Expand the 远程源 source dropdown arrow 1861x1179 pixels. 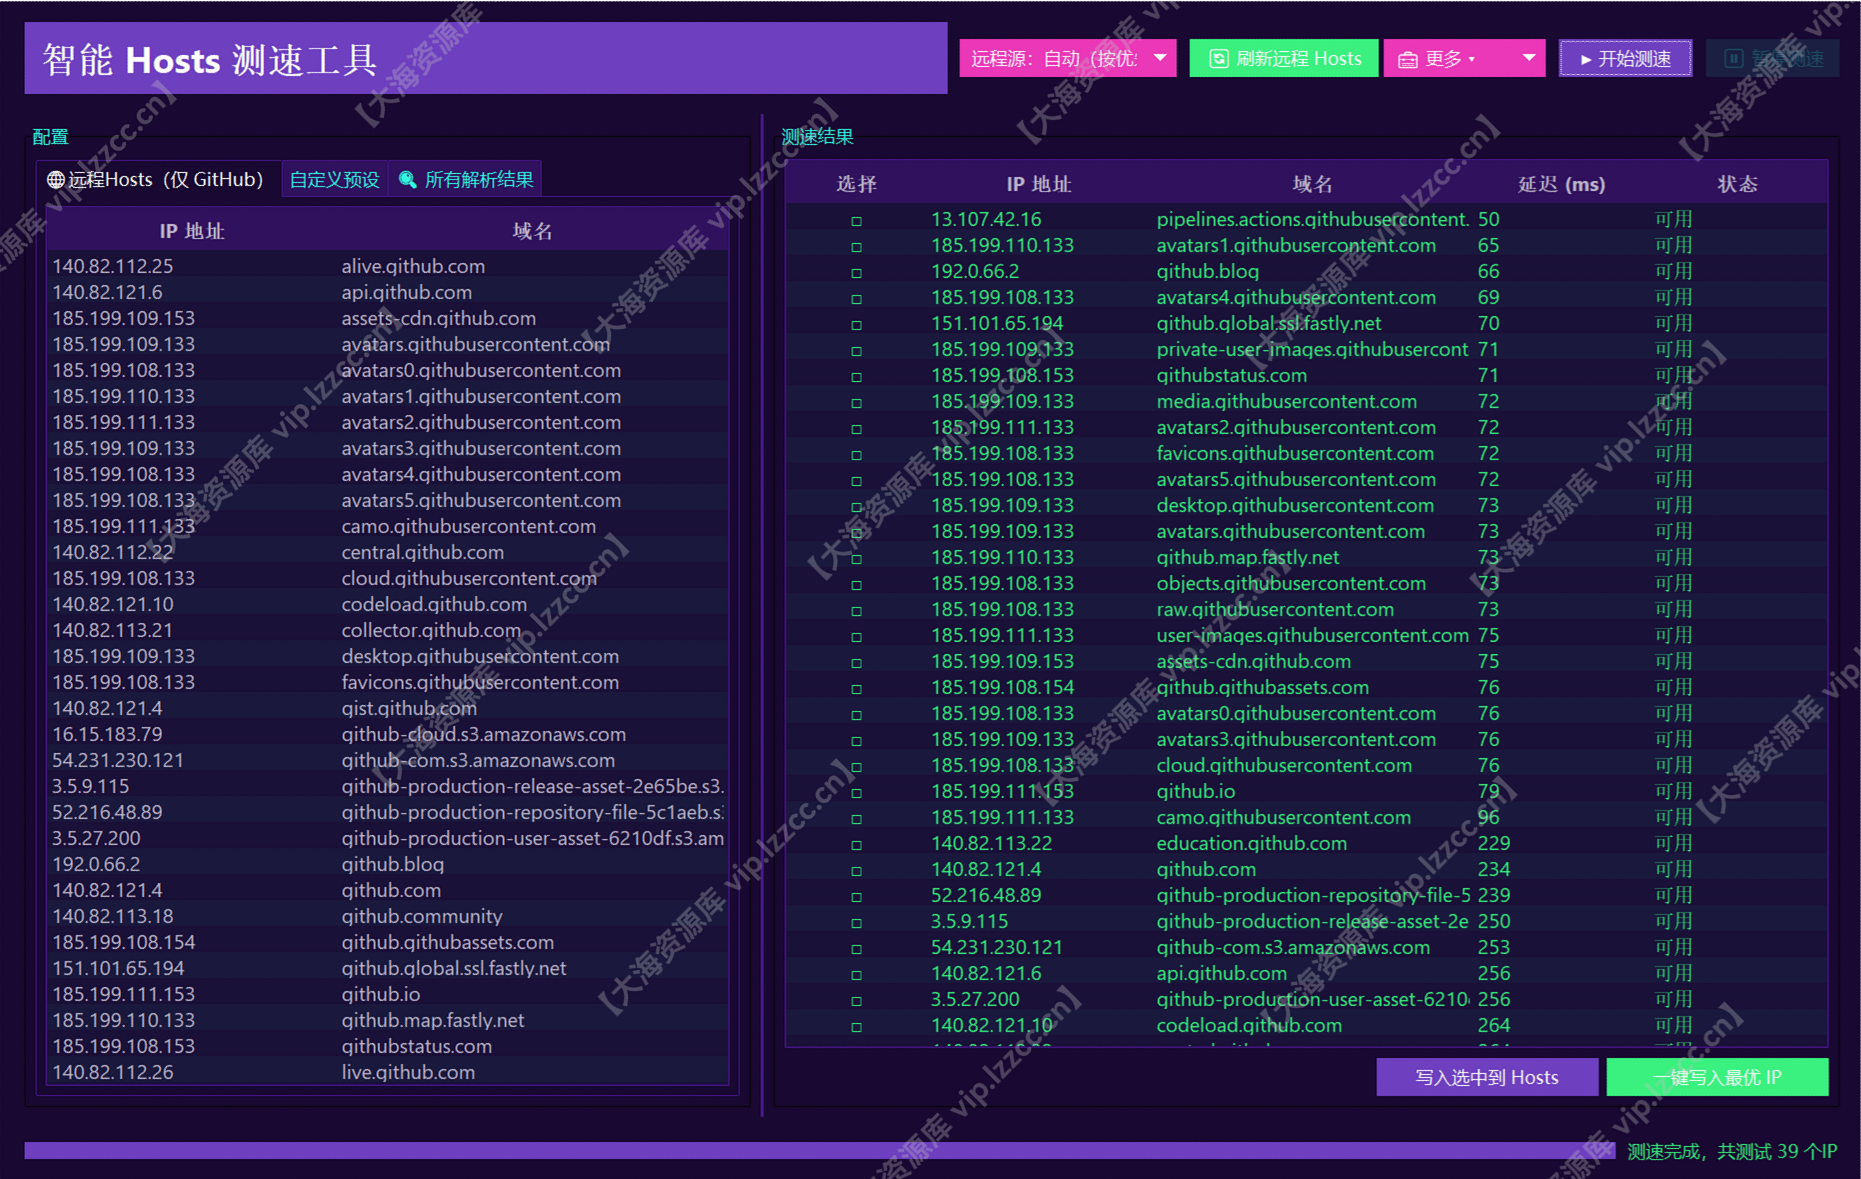[1160, 58]
